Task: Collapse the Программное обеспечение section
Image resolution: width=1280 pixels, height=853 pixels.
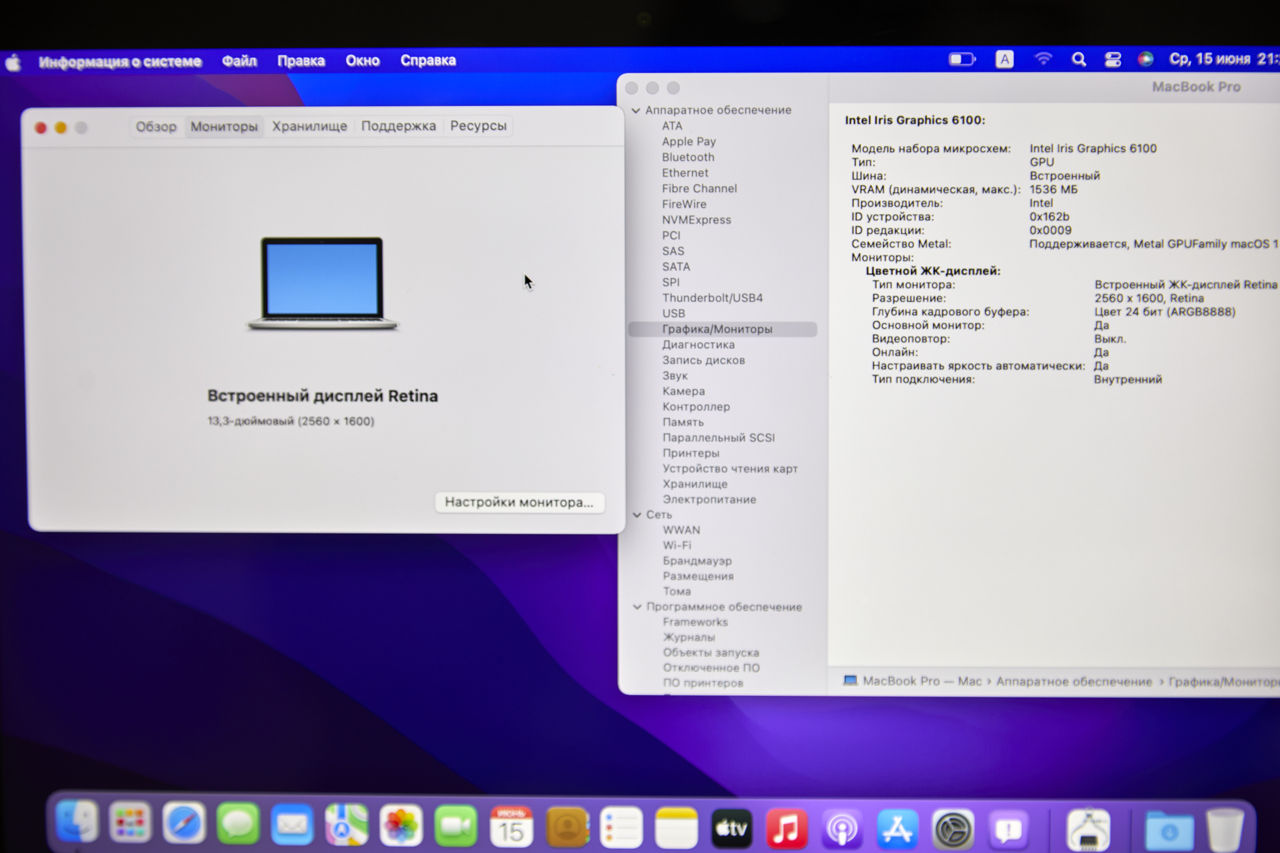Action: pos(636,606)
